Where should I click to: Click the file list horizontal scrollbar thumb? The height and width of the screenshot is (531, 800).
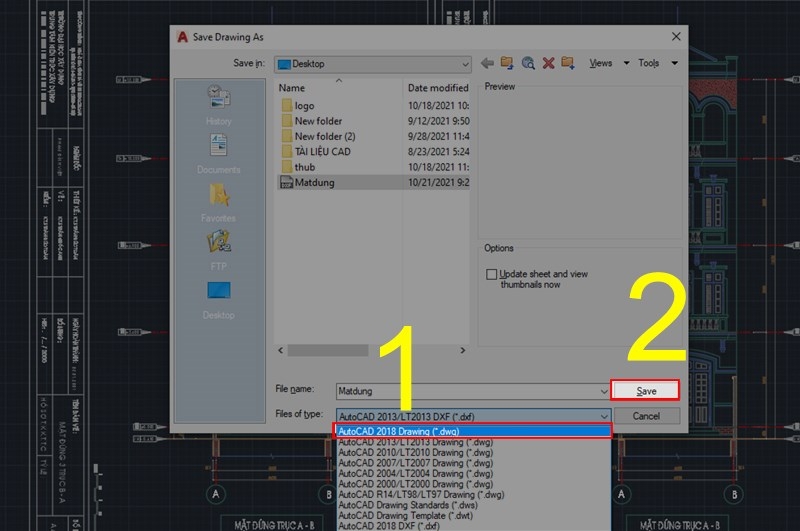click(x=328, y=350)
